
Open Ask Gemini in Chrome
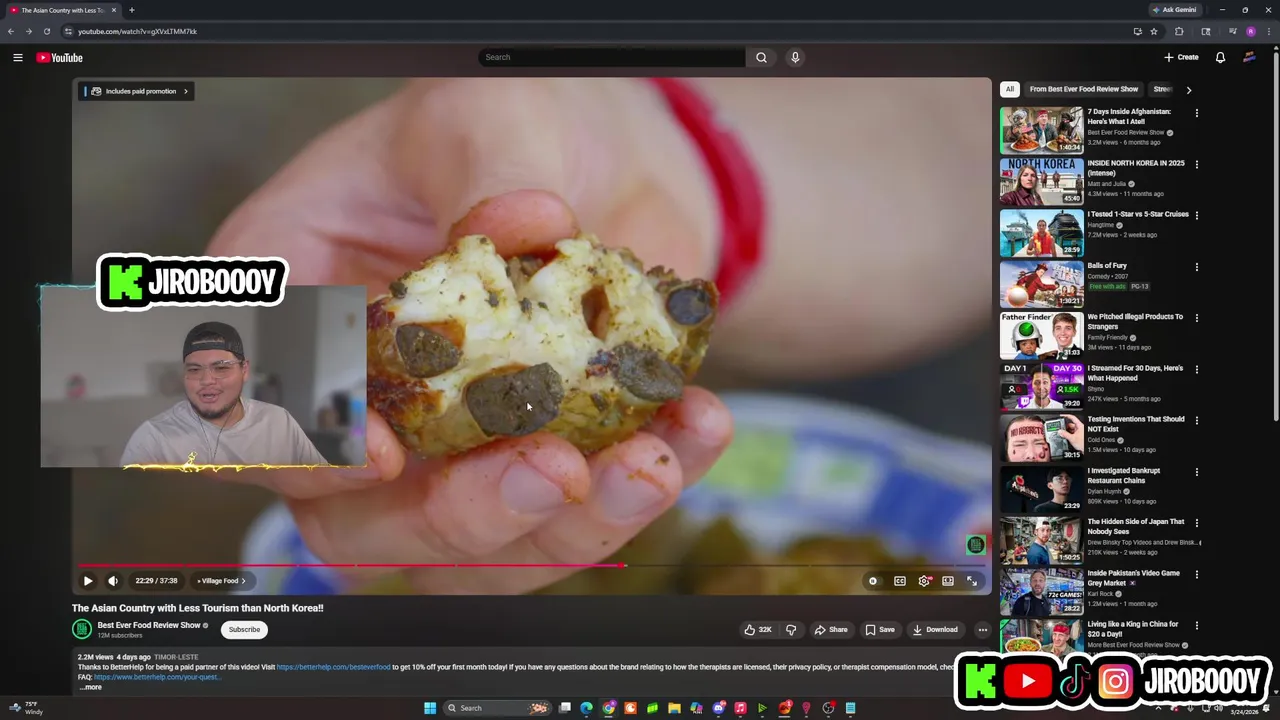1174,10
